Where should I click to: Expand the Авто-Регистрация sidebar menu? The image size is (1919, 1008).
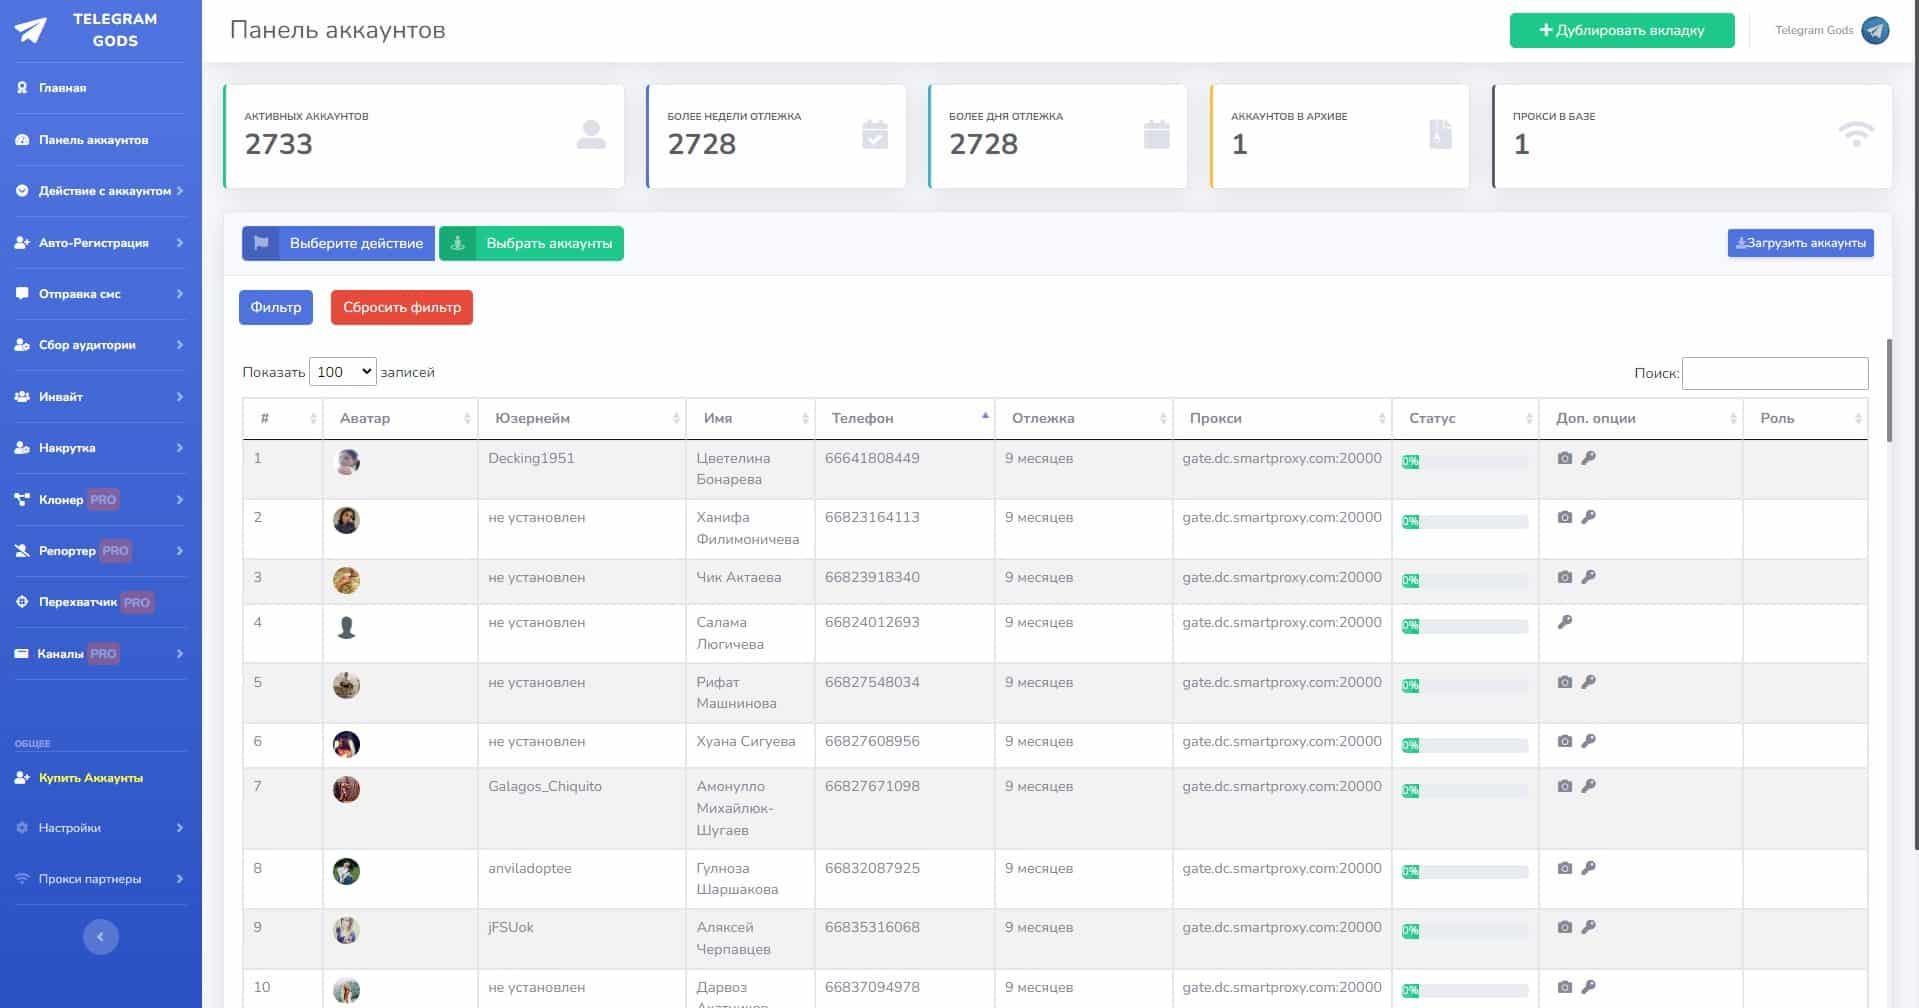pos(100,243)
